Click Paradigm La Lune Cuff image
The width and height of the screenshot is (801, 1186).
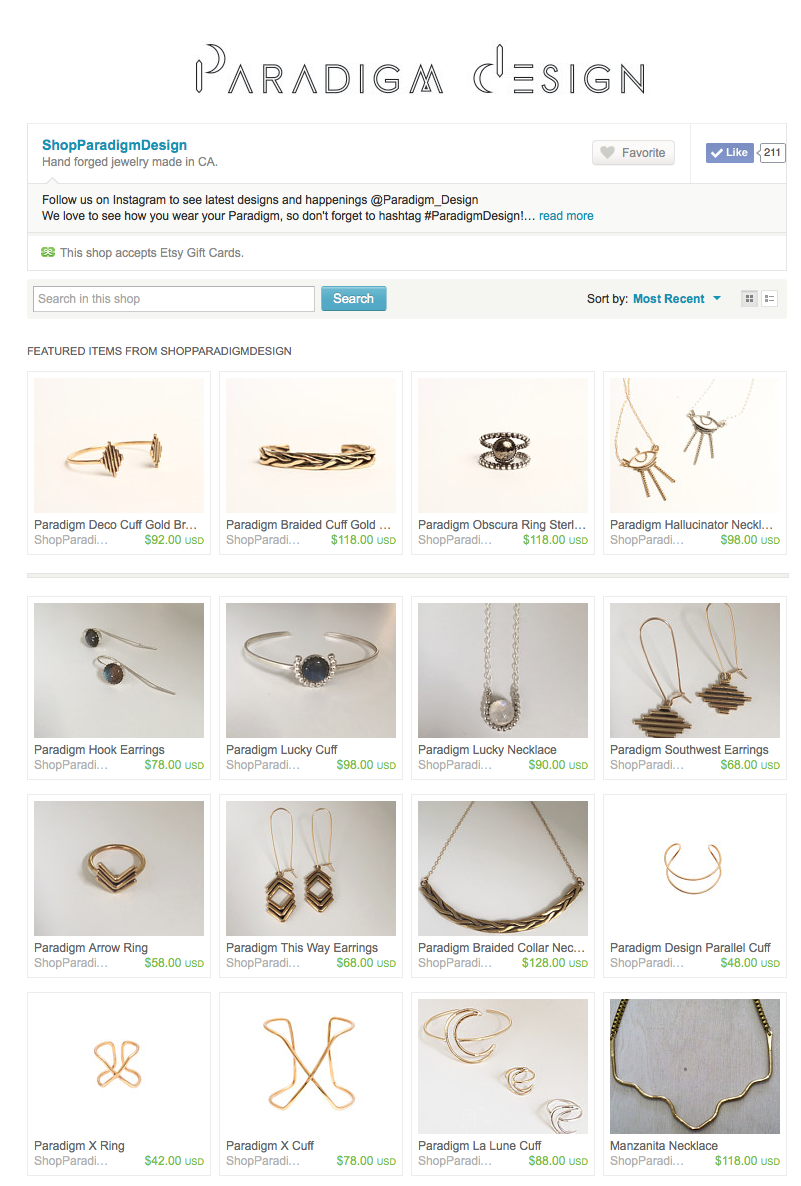point(503,1066)
